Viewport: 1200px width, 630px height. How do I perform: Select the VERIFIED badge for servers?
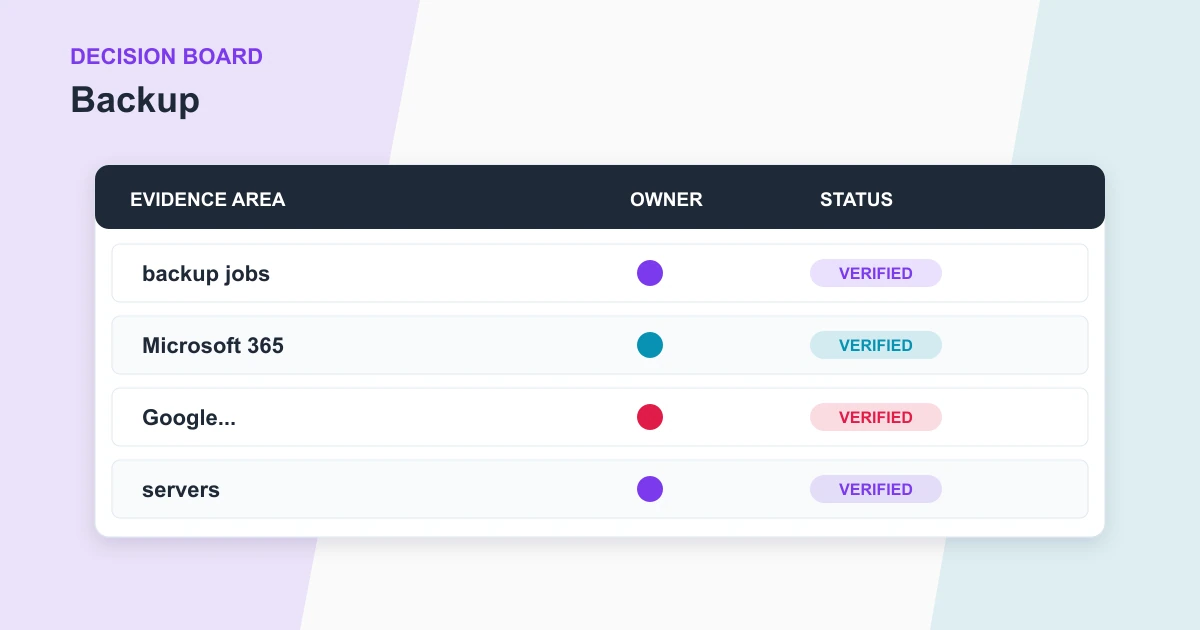[876, 489]
